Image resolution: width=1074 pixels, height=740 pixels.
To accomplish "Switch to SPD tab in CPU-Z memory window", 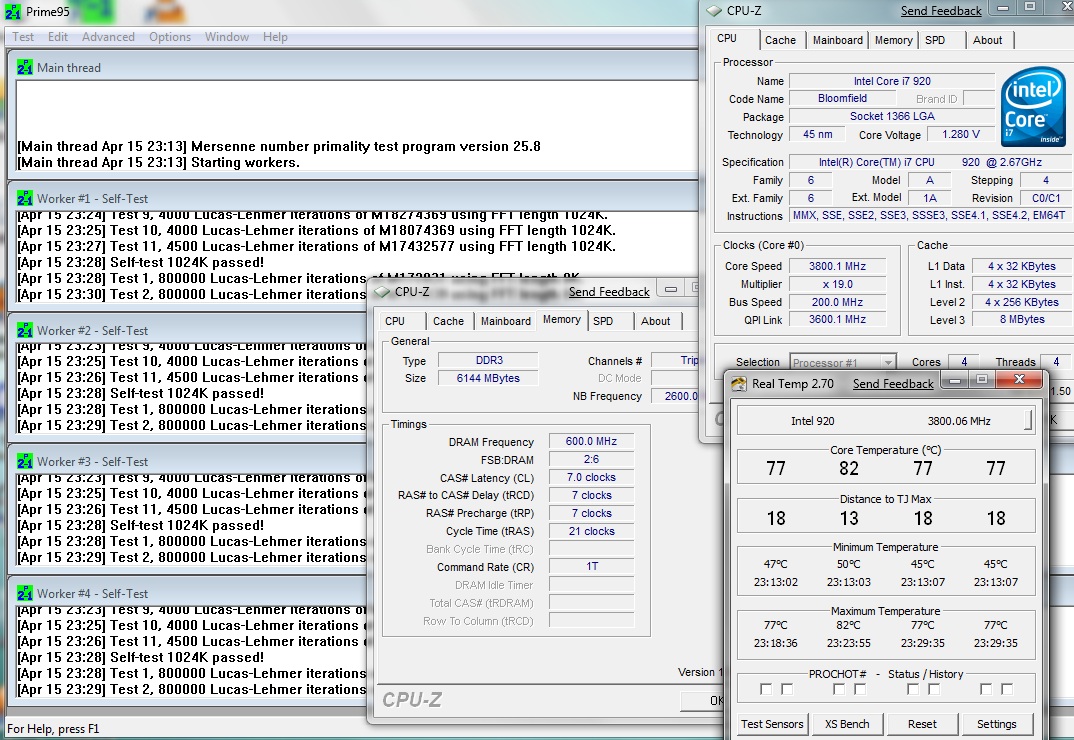I will click(603, 321).
